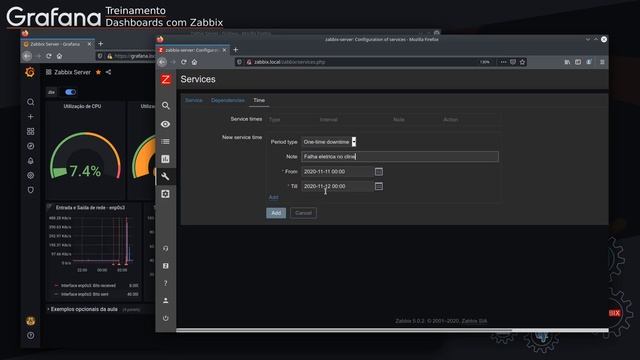The width and height of the screenshot is (640, 360).
Task: Click the Zabbix Server dashboard title in Grafana
Action: (72, 72)
